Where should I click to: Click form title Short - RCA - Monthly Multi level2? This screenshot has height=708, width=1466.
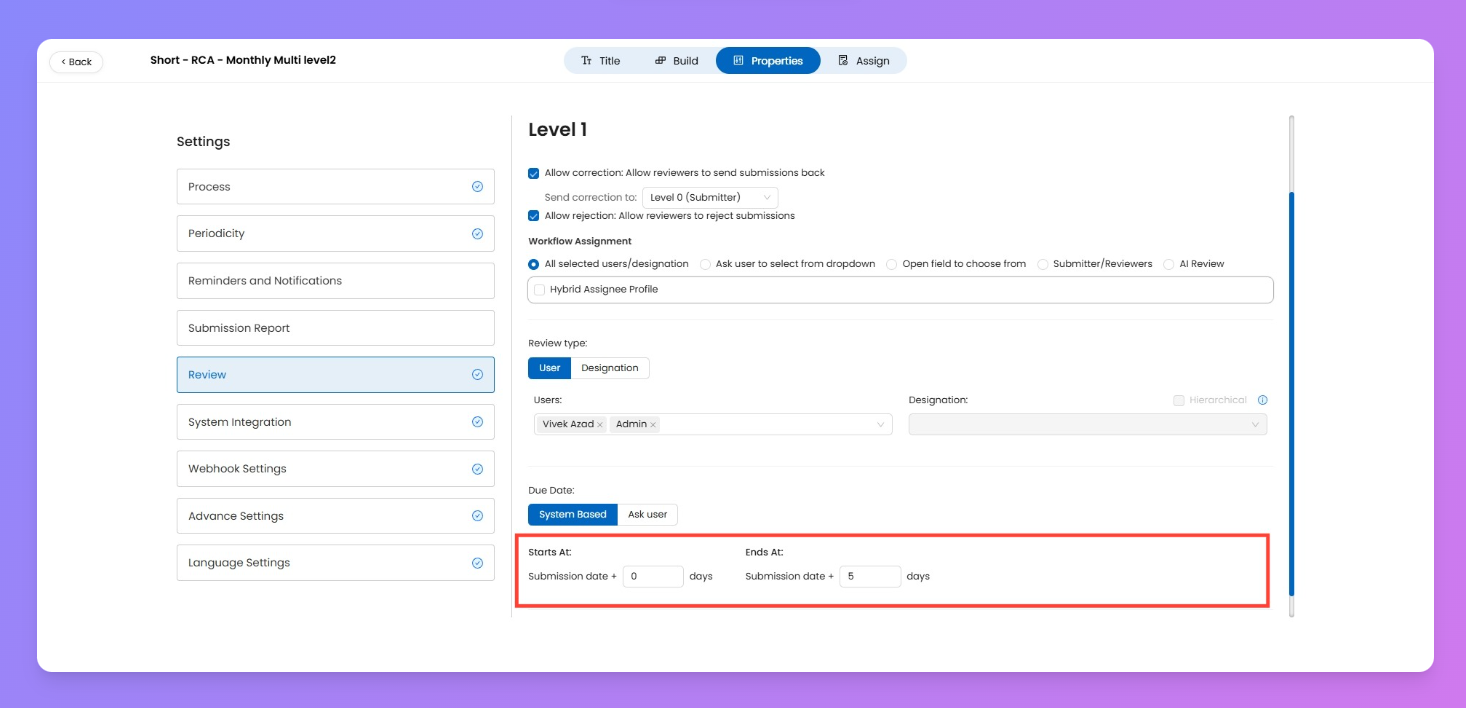point(243,61)
